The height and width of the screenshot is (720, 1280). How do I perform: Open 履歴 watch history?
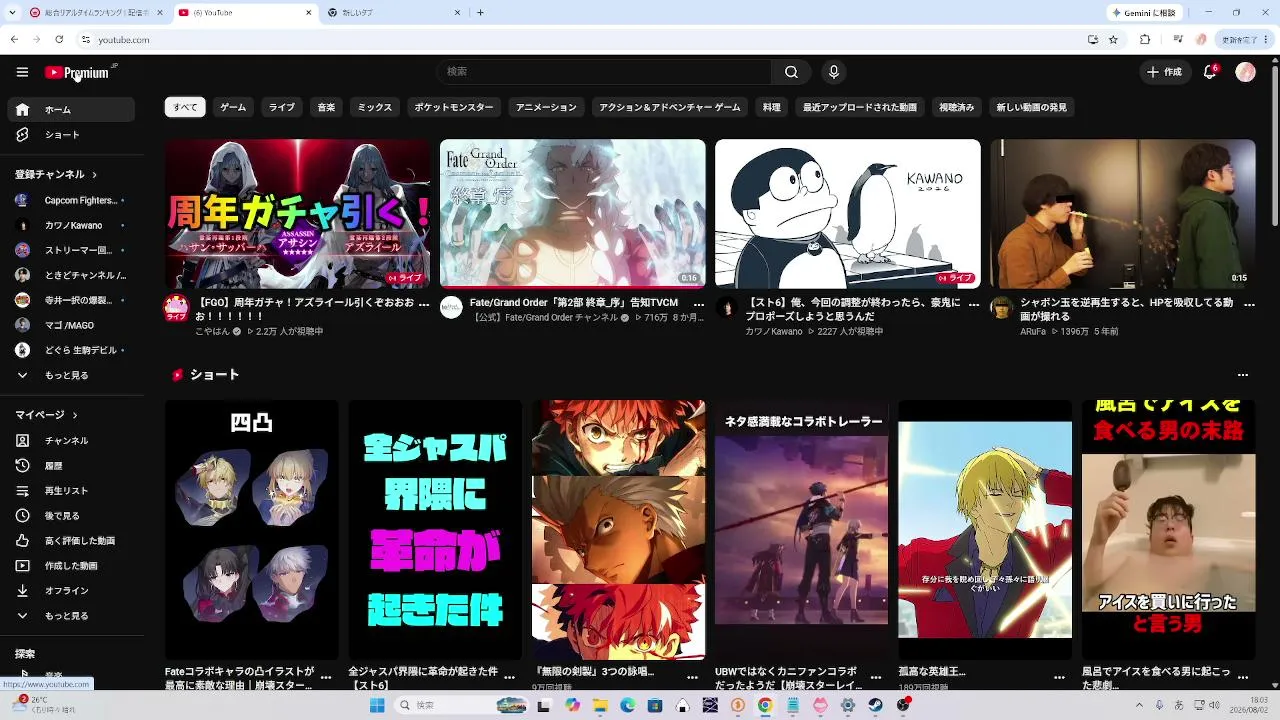coord(71,466)
